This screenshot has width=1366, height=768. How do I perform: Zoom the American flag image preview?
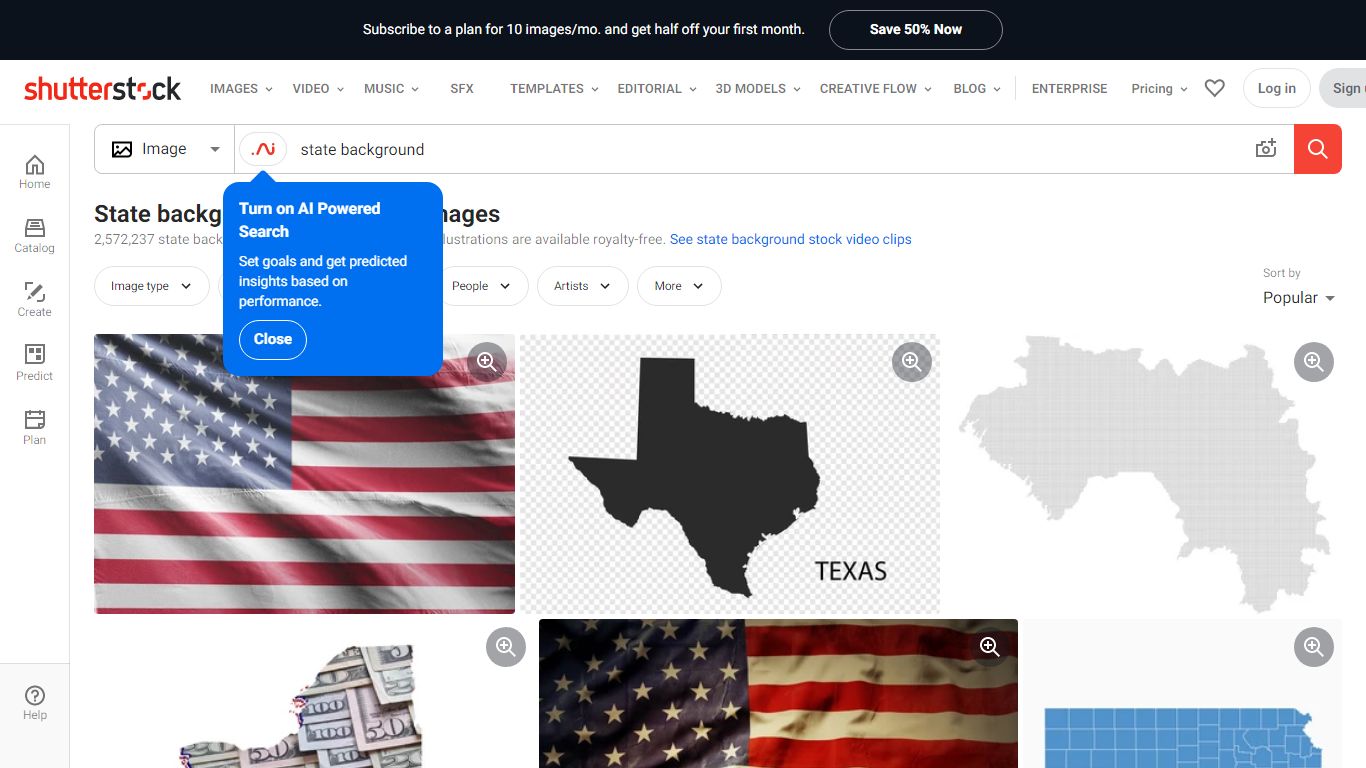coord(487,361)
